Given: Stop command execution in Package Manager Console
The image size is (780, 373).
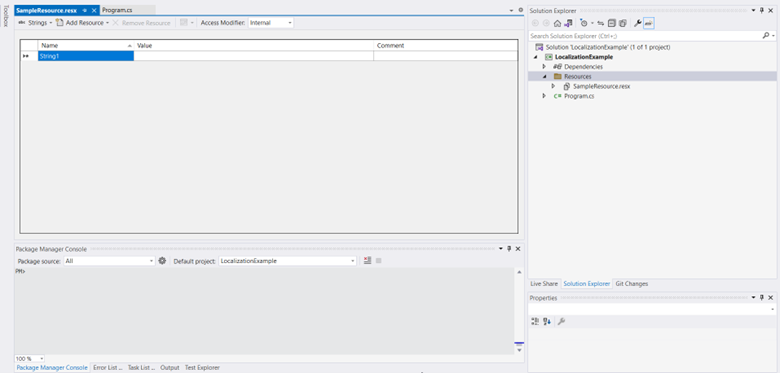Looking at the screenshot, I should click(x=379, y=261).
